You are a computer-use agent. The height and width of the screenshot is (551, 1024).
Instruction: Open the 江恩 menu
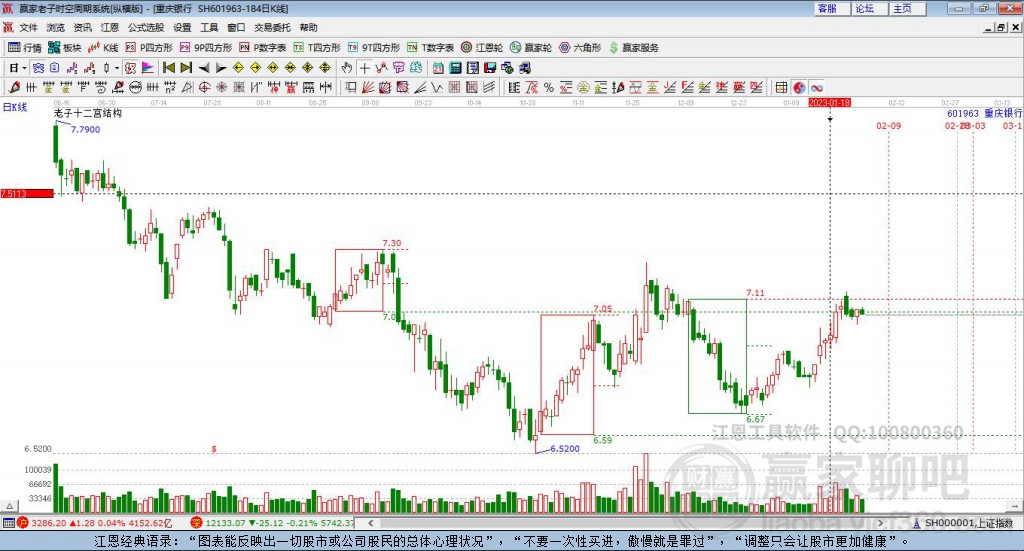pos(110,27)
